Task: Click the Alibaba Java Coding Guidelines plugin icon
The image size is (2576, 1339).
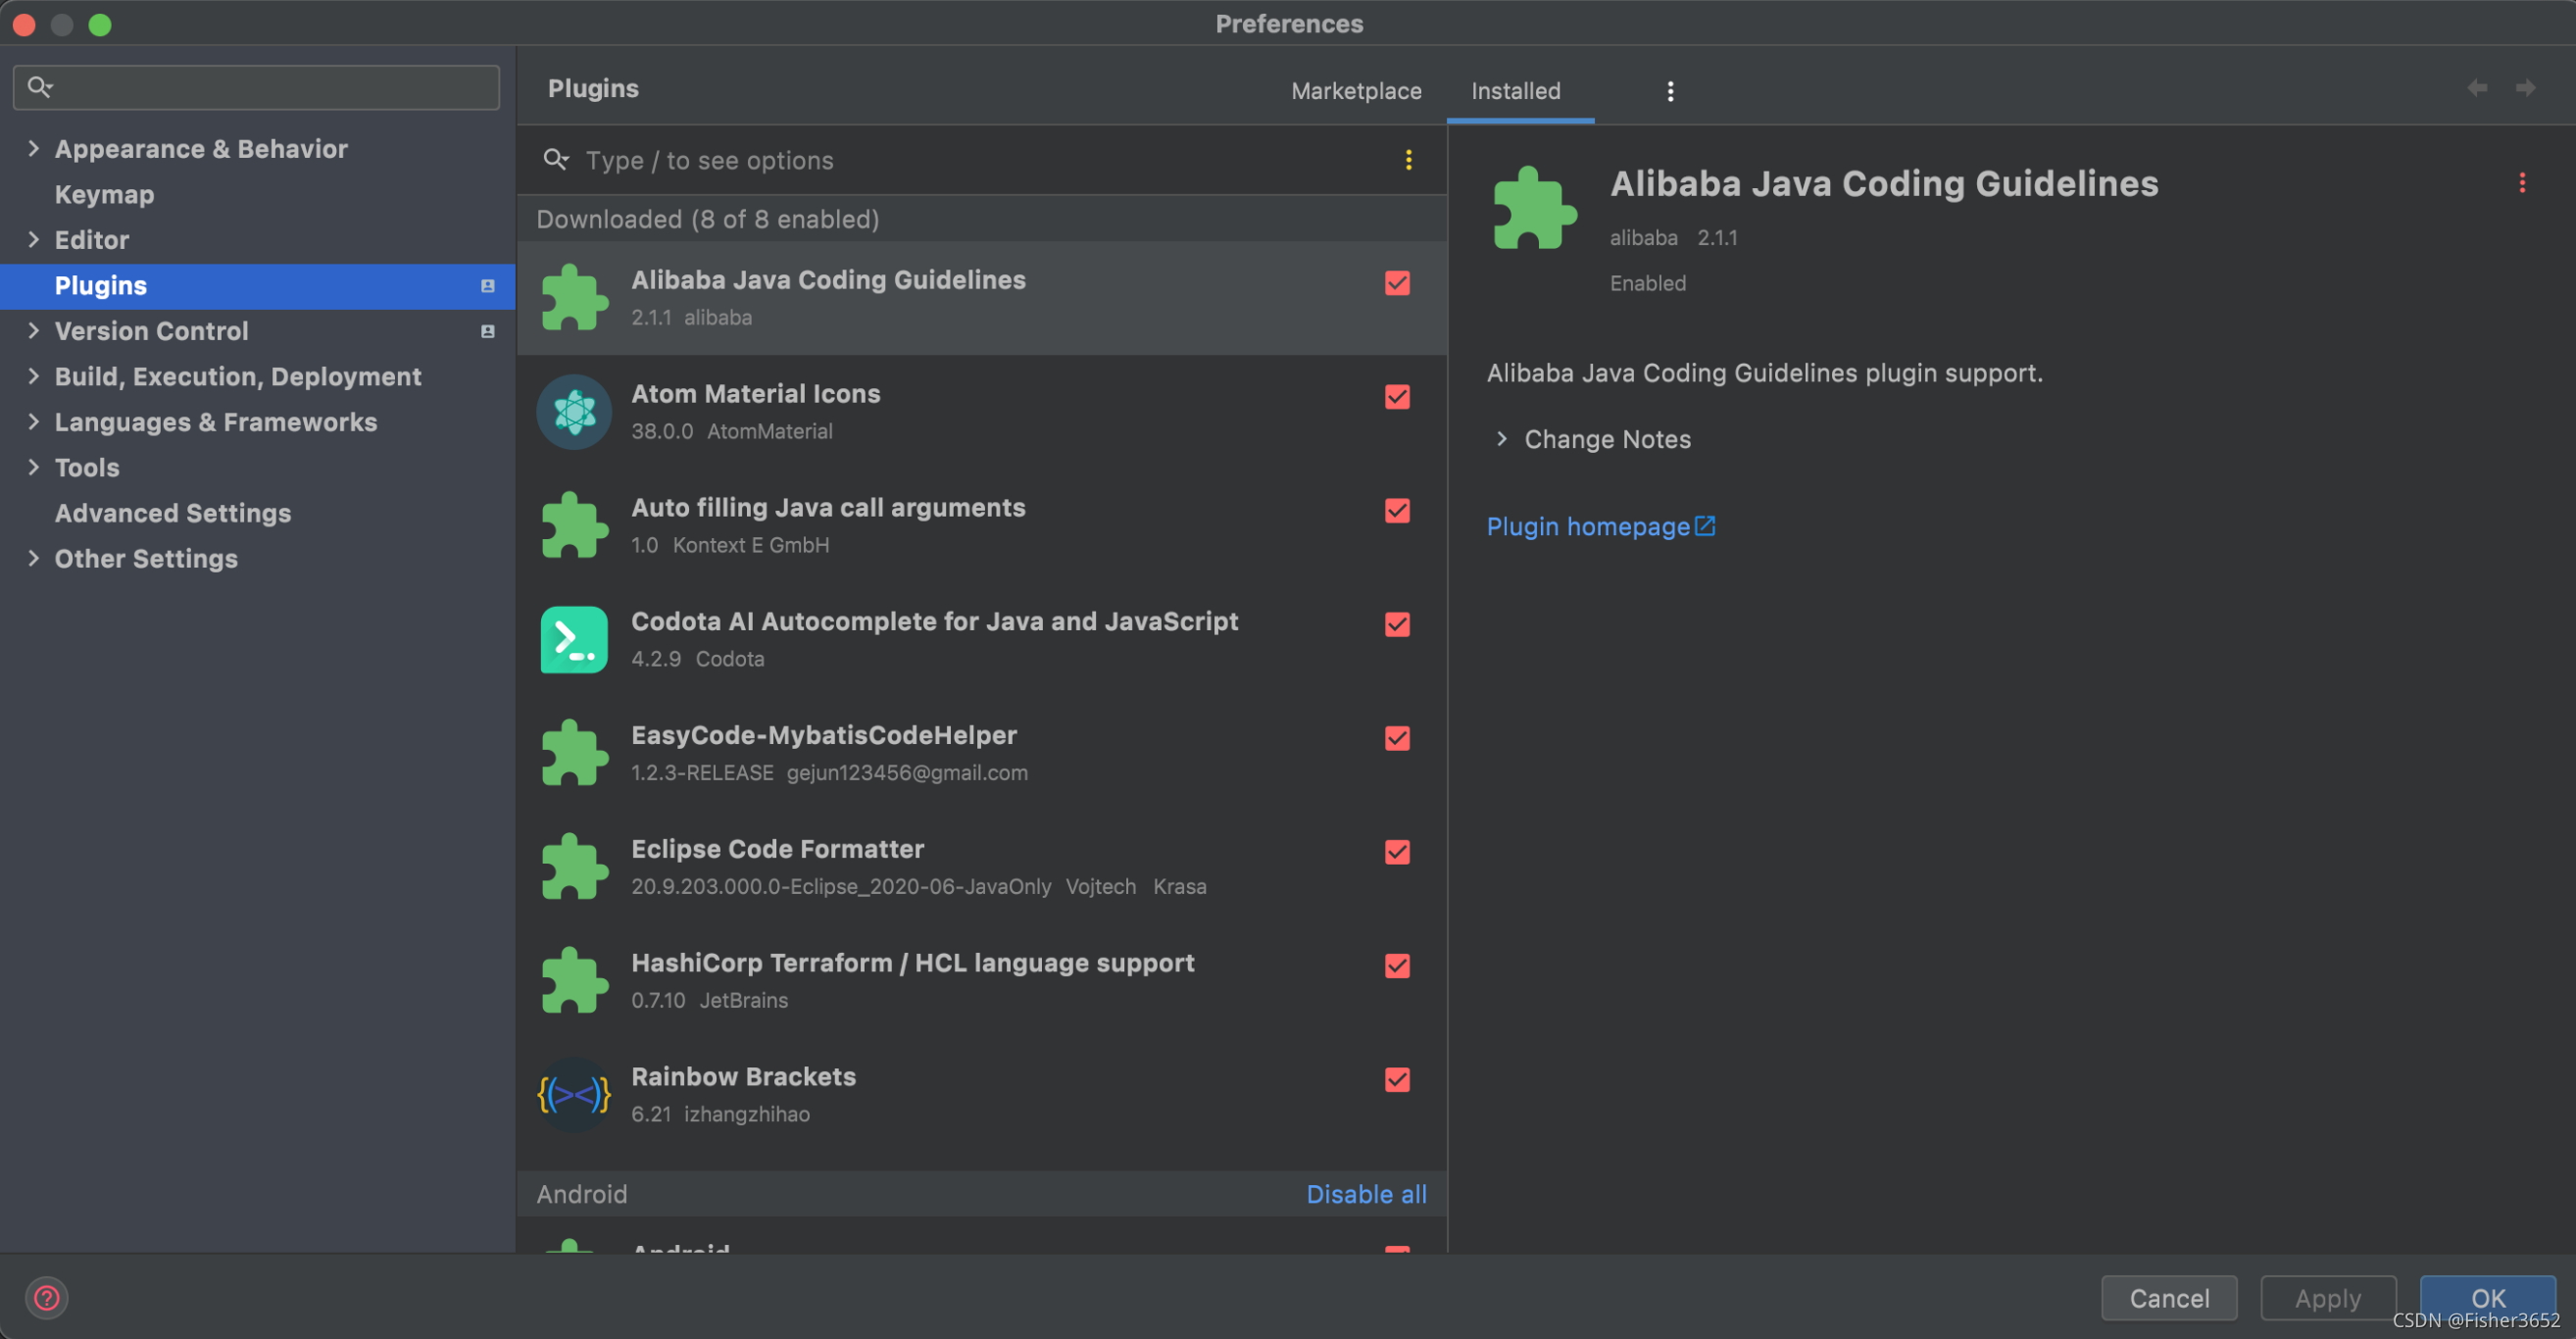Action: click(574, 296)
